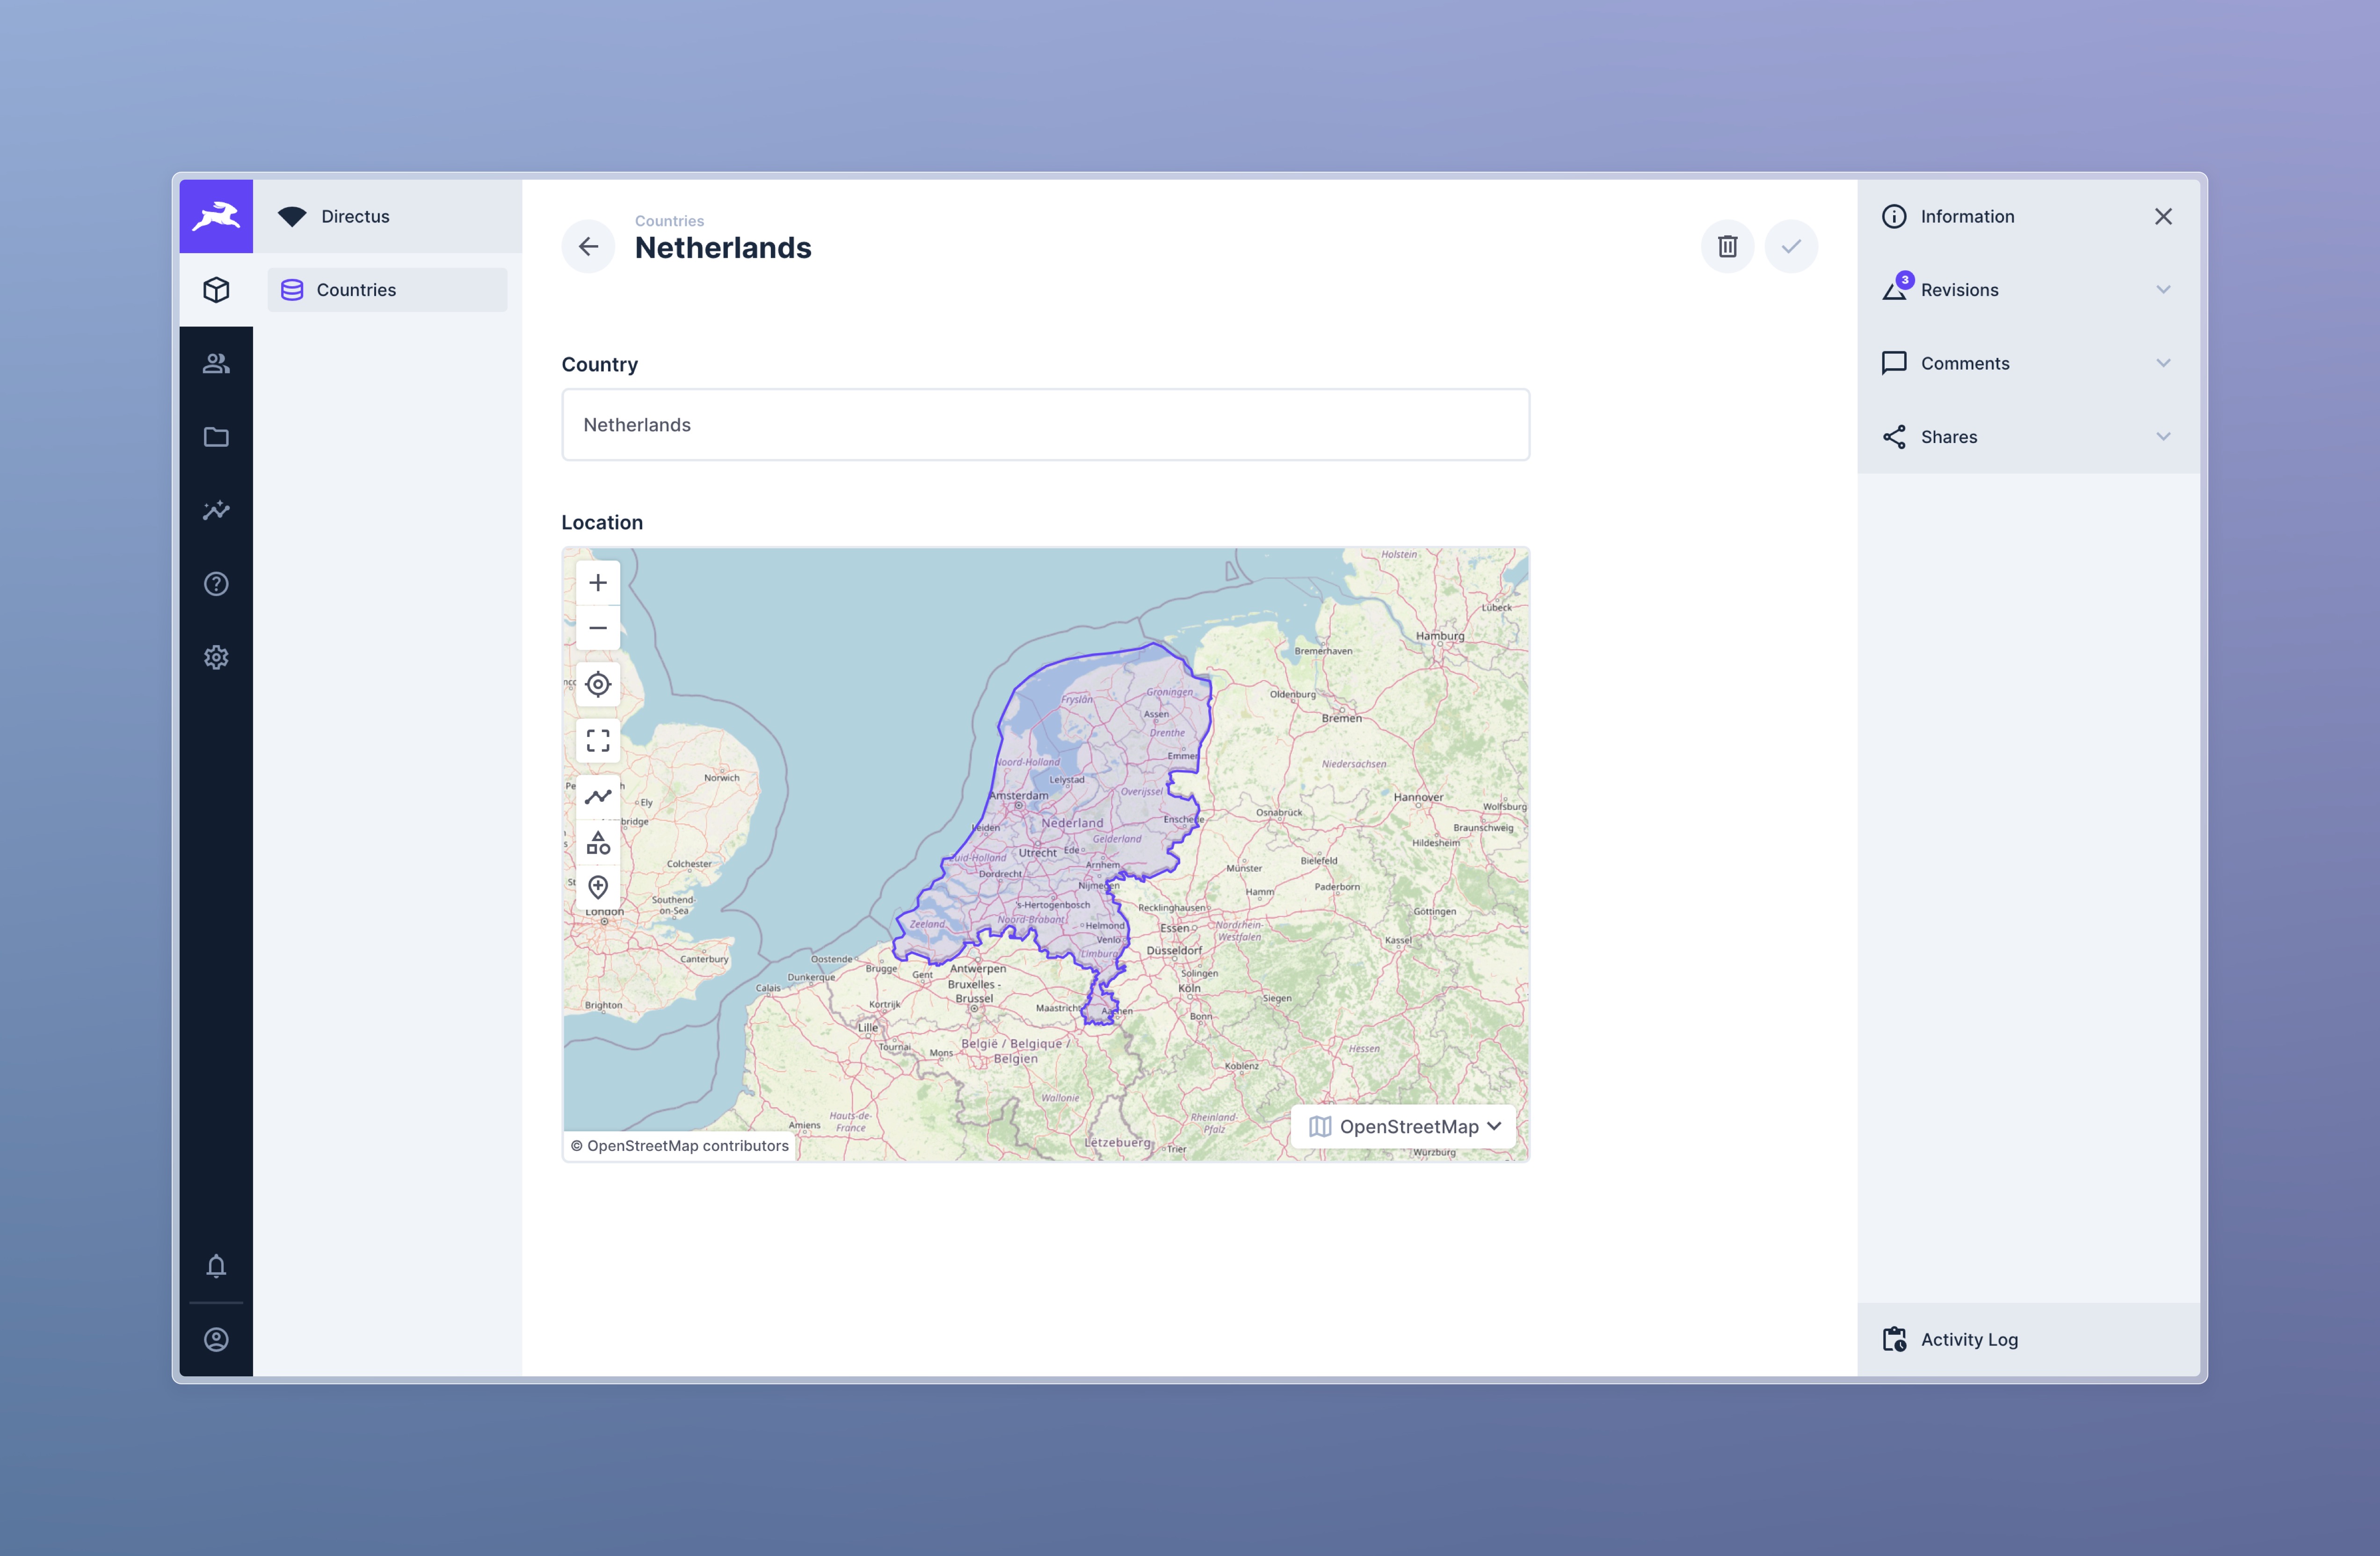
Task: Click the Country text input field
Action: pyautogui.click(x=1045, y=425)
